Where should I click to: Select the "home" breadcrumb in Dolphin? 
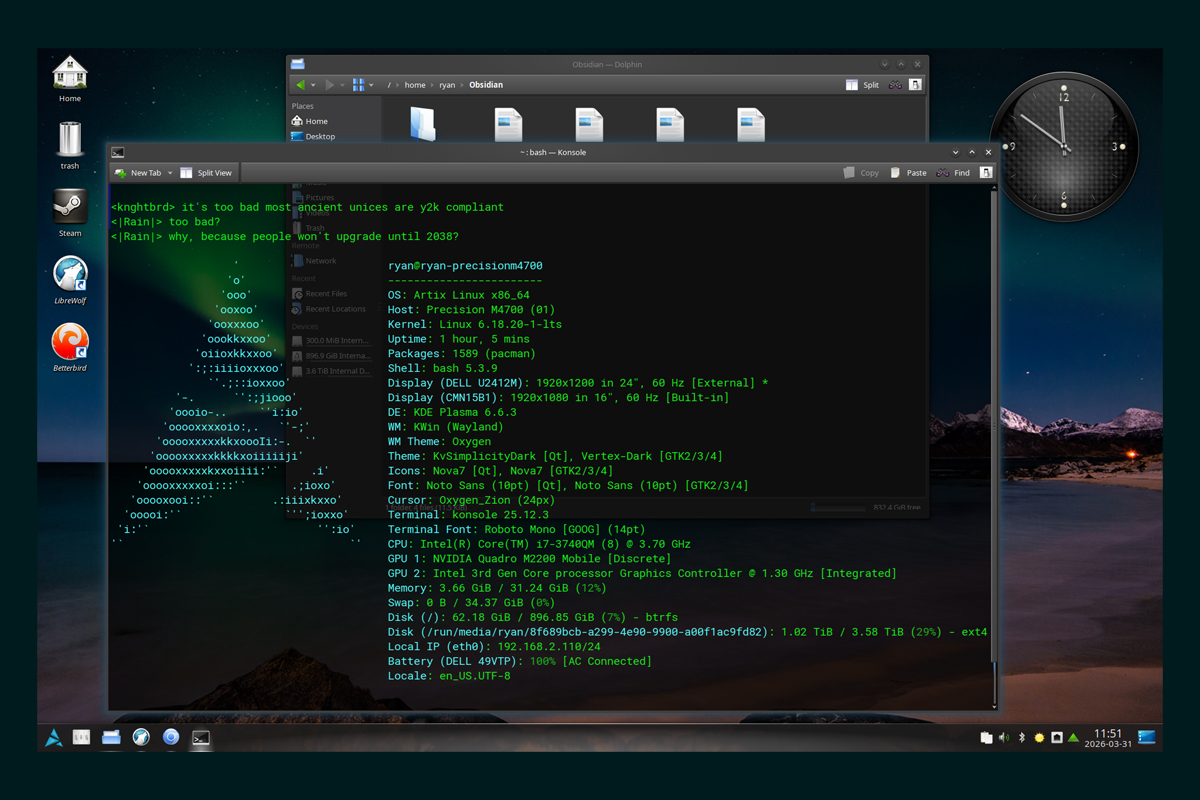(x=415, y=85)
